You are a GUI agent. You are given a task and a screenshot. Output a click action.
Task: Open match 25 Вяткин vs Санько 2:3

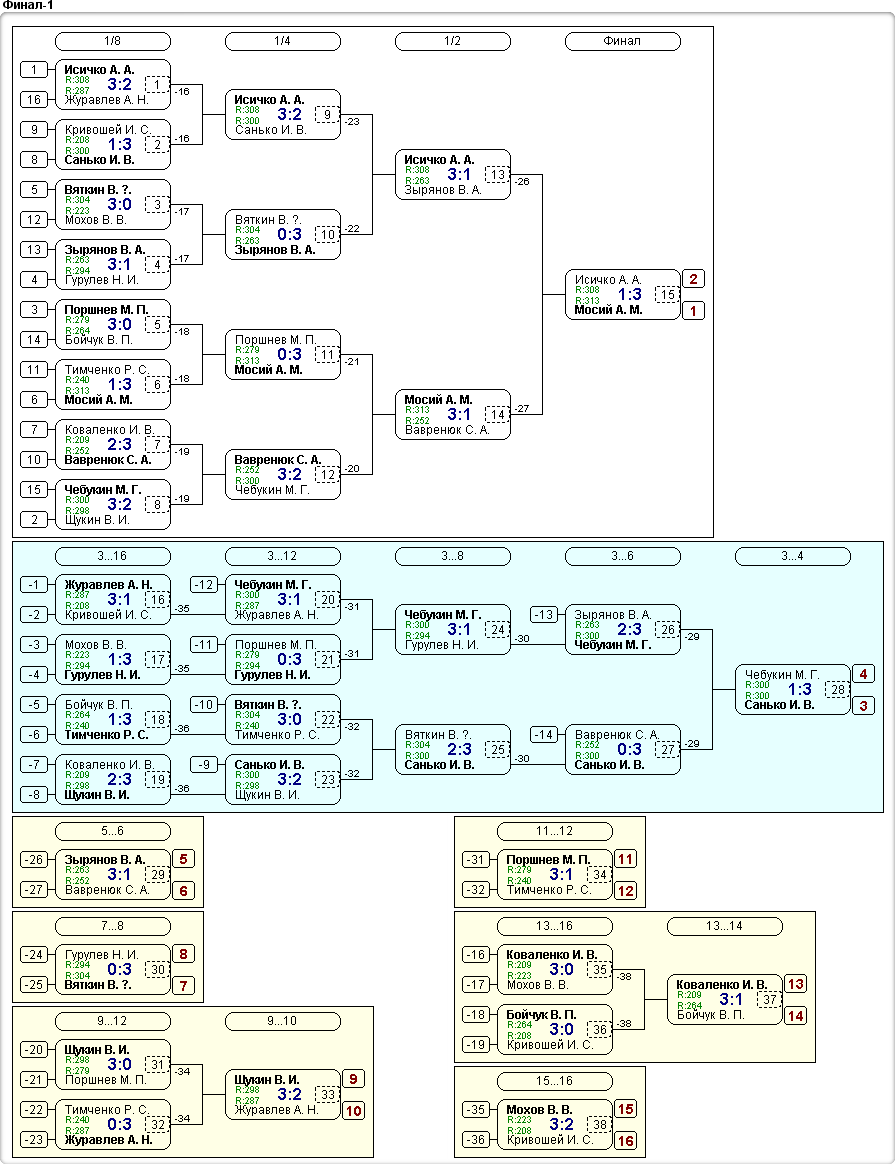coord(453,750)
